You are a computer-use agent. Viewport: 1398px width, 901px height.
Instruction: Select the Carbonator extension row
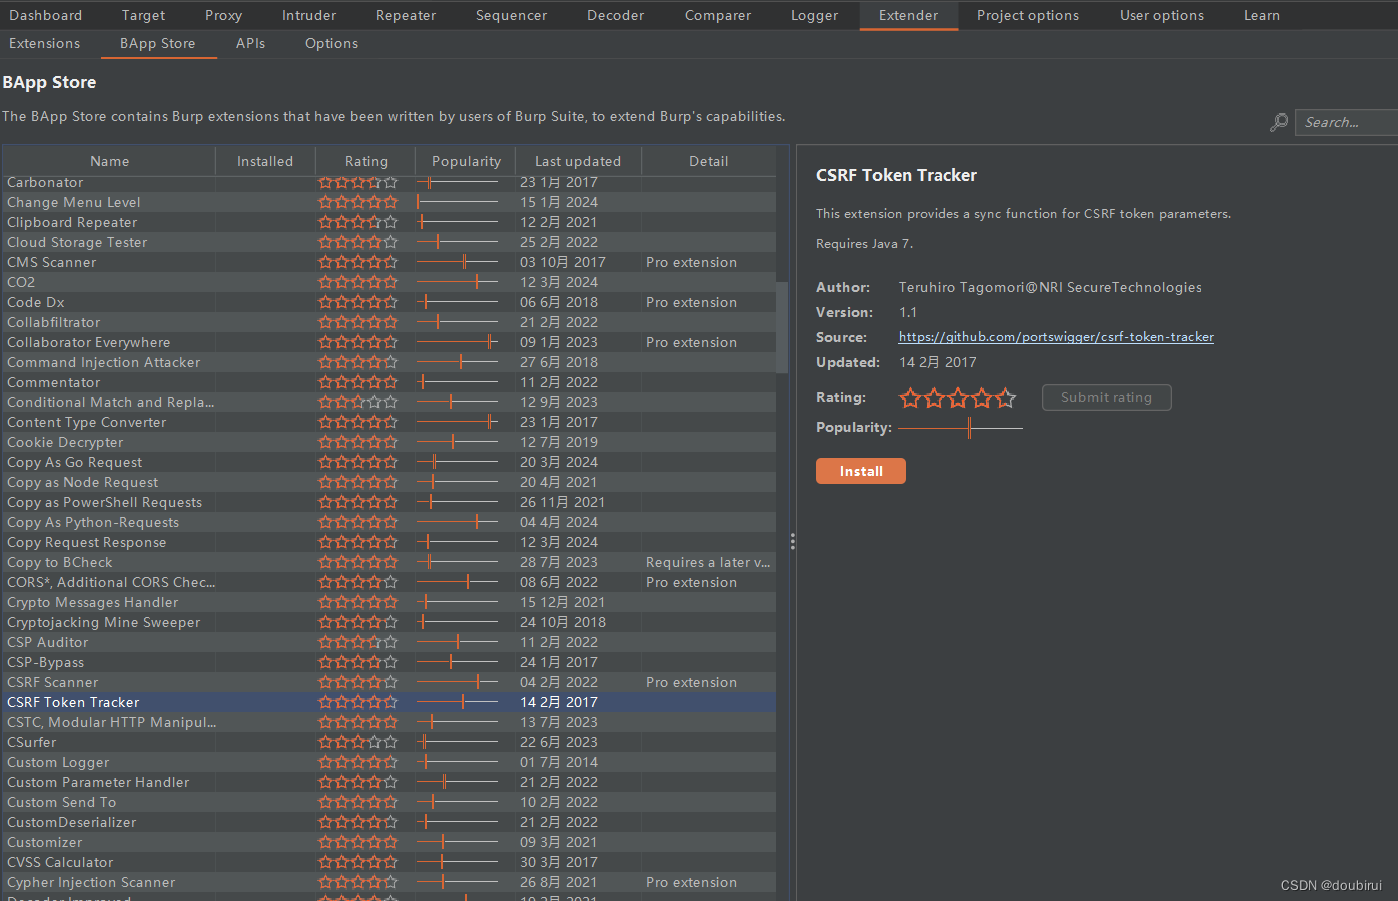coord(389,182)
